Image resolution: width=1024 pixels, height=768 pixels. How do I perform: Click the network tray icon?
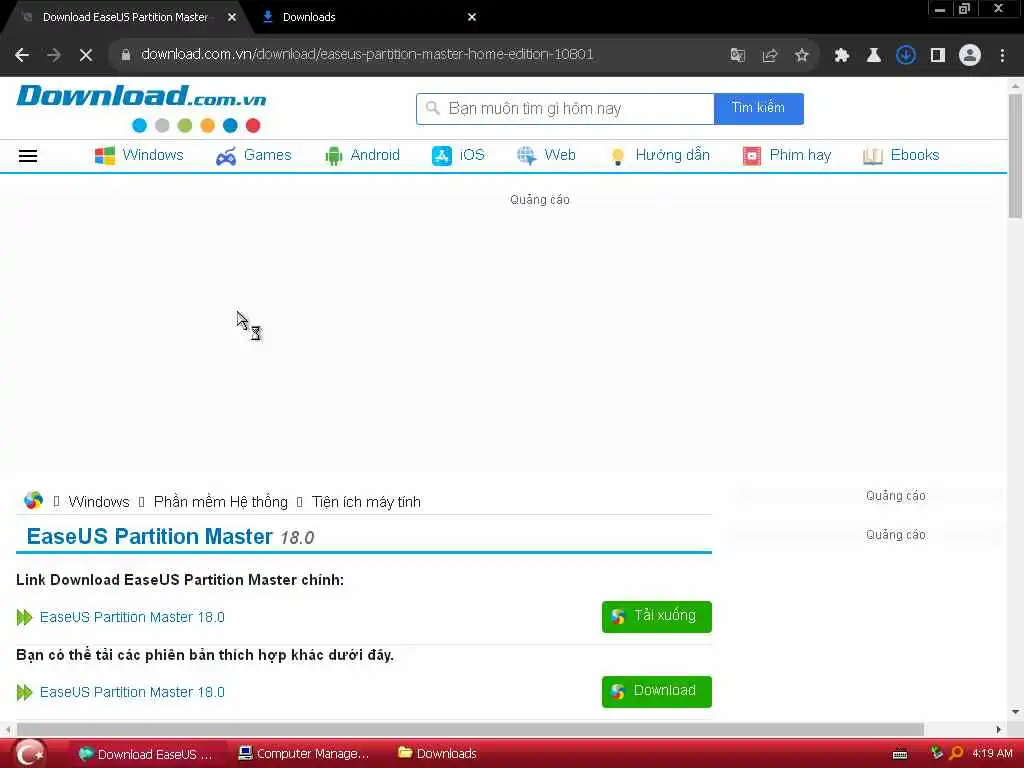pyautogui.click(x=936, y=753)
